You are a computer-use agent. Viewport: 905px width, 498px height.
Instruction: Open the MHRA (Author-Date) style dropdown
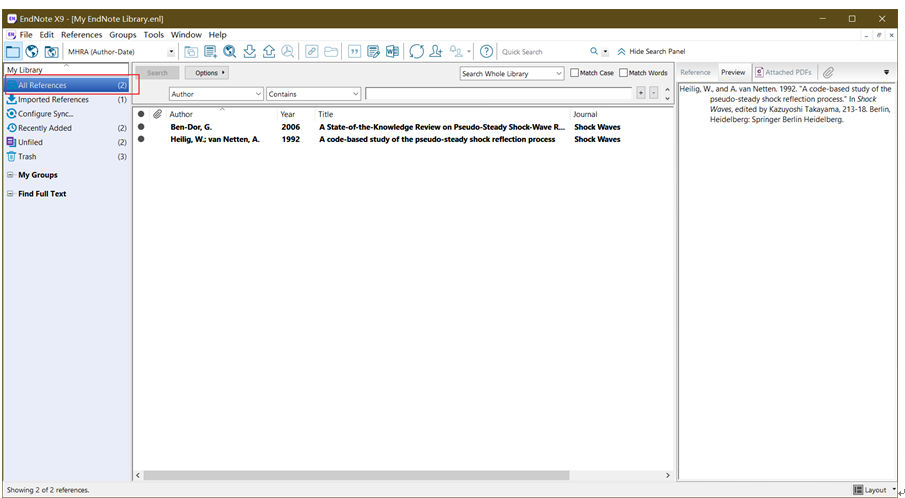pos(171,52)
